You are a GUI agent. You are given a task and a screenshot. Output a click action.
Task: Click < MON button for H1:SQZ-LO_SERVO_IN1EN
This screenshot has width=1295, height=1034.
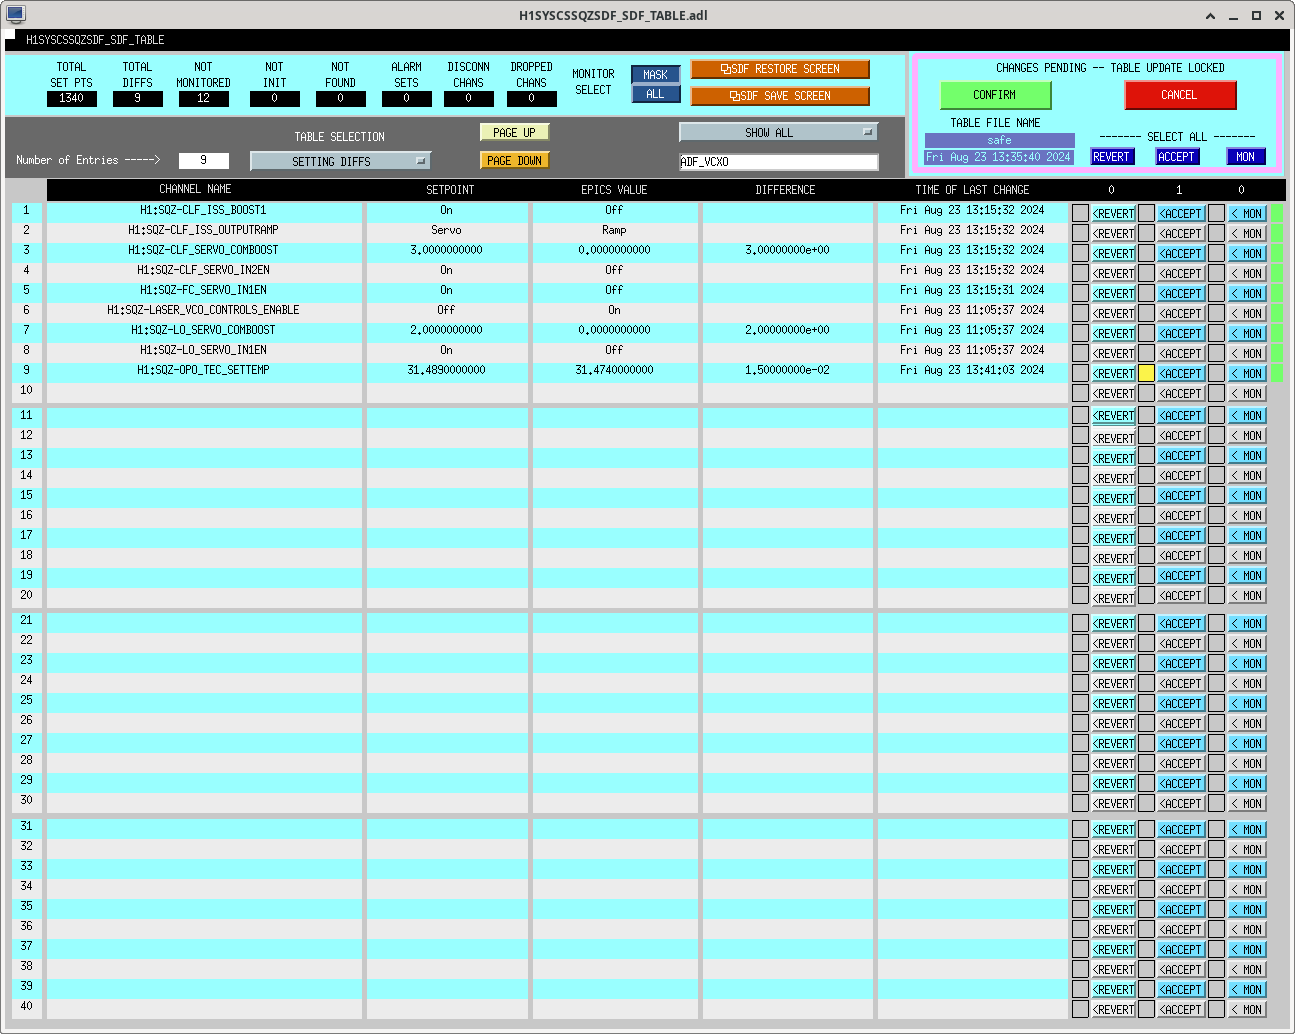point(1247,354)
